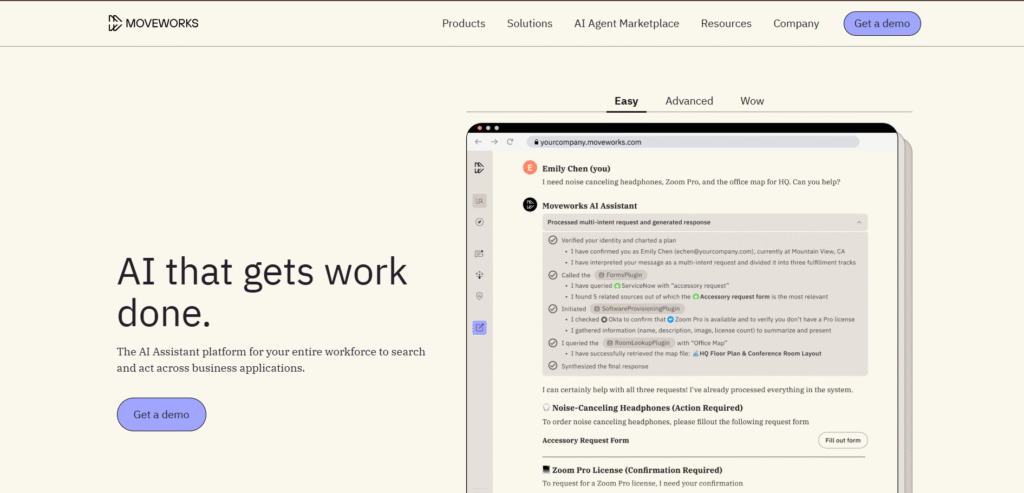
Task: Open the Company menu
Action: point(796,24)
